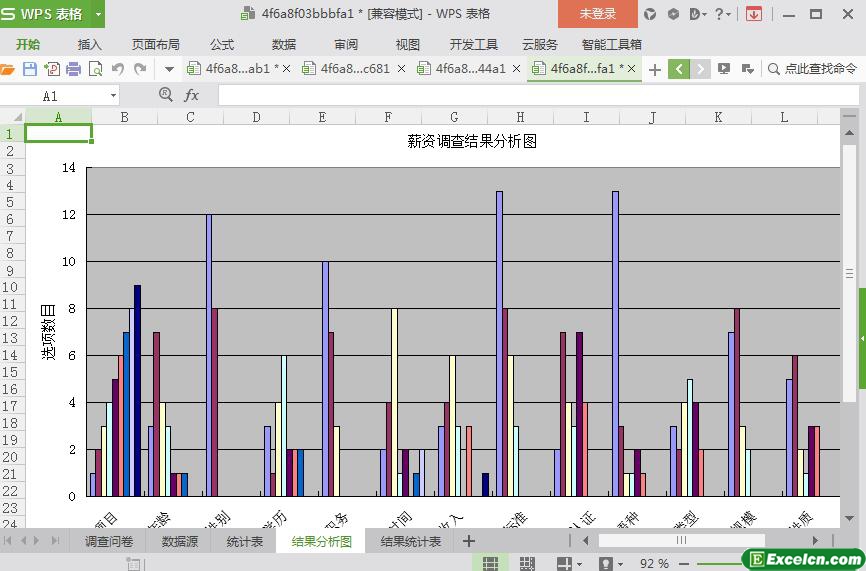Switch to page break preview view
866x571 pixels.
click(x=527, y=564)
